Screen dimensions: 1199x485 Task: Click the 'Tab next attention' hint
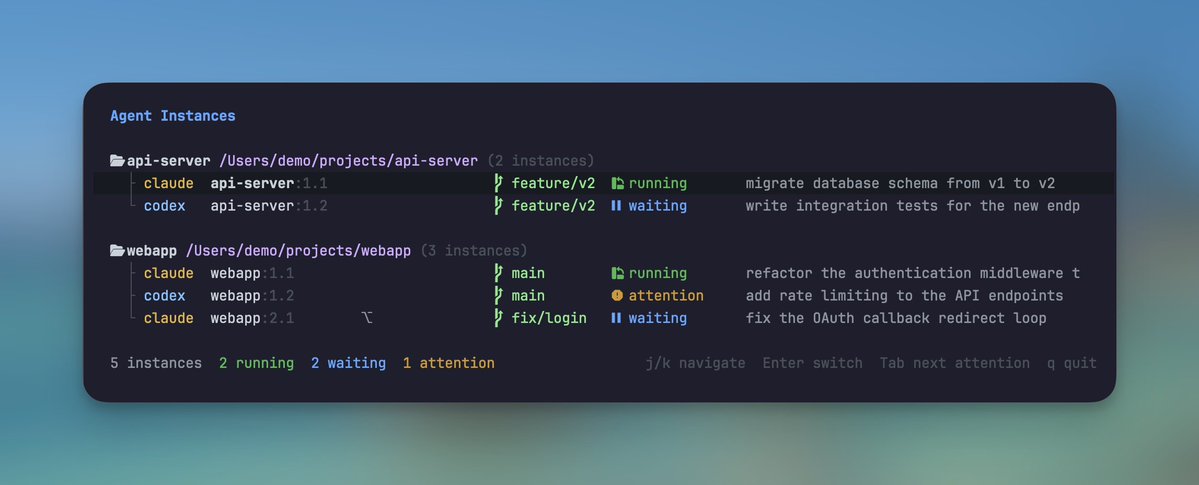[x=955, y=363]
